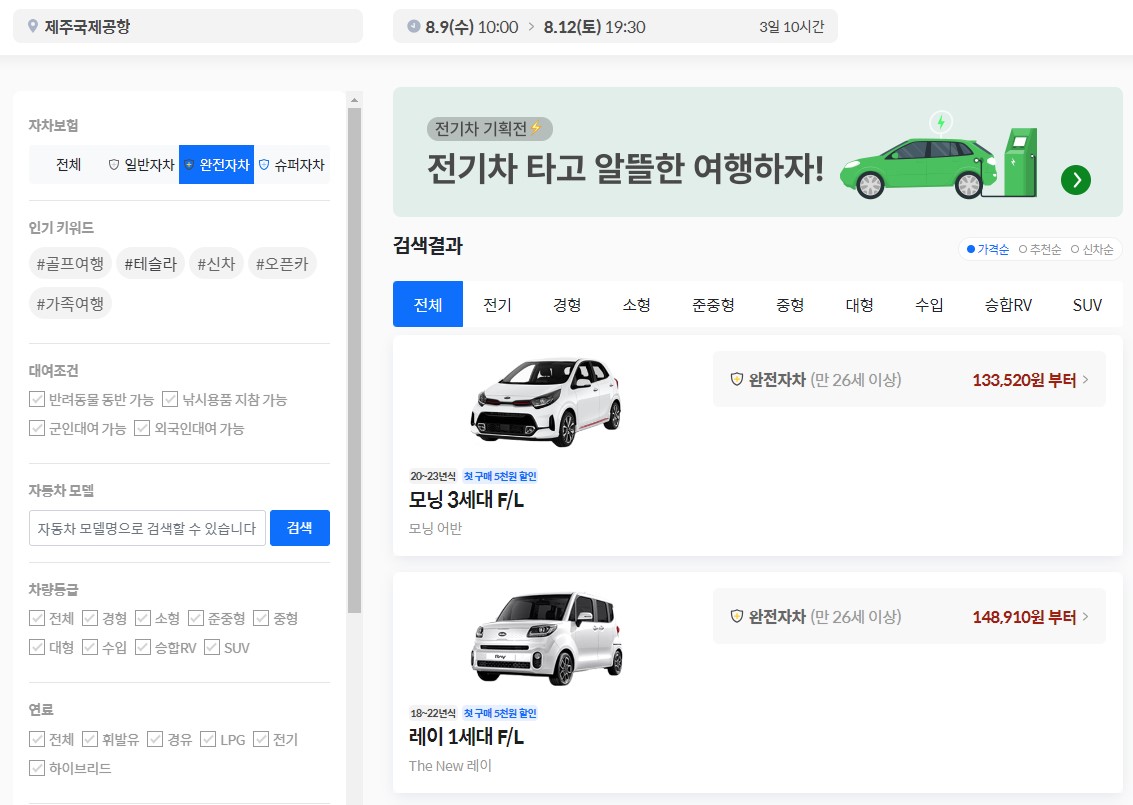Toggle 휘발유 fuel checkbox
Image resolution: width=1133 pixels, height=805 pixels.
pos(90,739)
